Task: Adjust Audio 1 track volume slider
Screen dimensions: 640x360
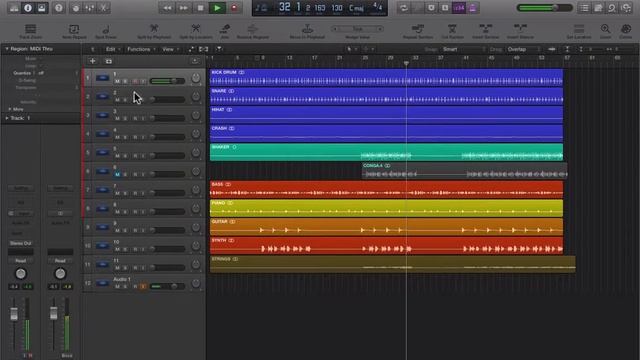Action: pyautogui.click(x=167, y=287)
